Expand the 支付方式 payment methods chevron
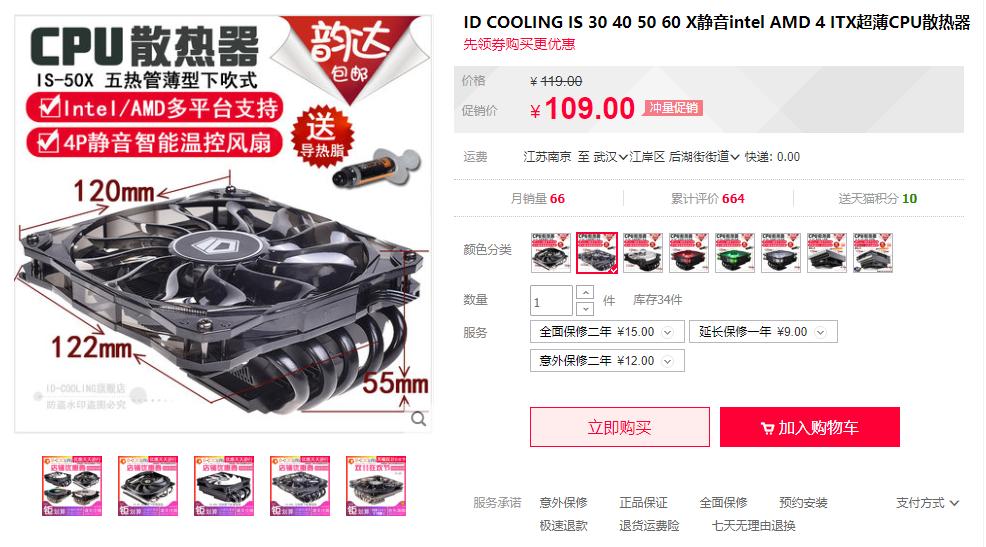 954,503
